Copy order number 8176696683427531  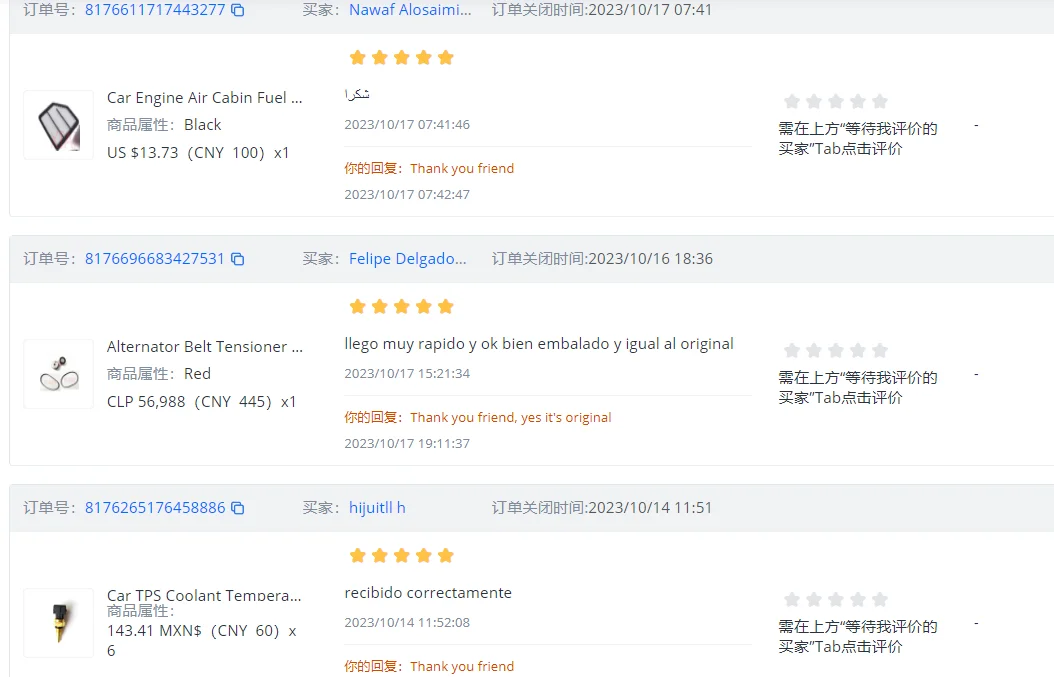[x=237, y=259]
